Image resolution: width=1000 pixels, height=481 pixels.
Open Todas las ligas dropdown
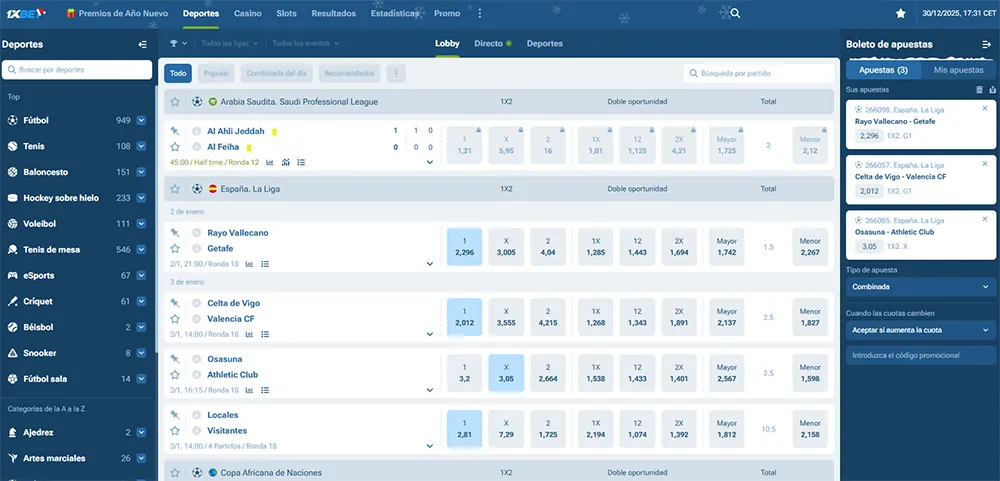click(229, 43)
